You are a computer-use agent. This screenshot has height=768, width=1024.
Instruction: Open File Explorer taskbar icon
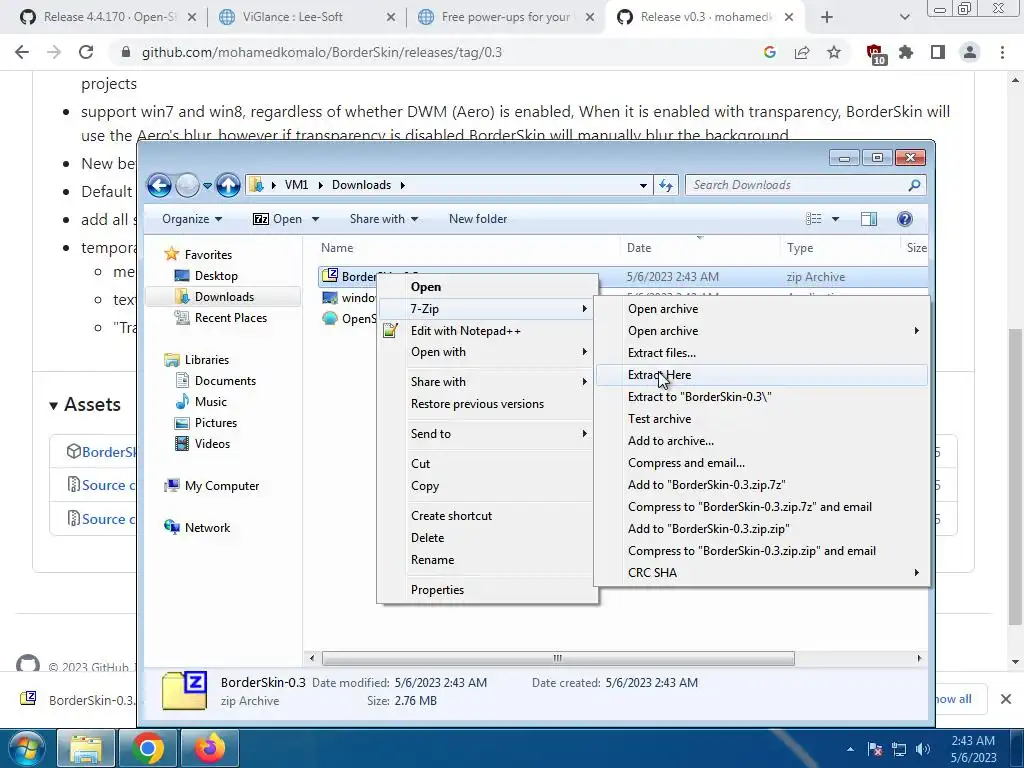(x=86, y=748)
